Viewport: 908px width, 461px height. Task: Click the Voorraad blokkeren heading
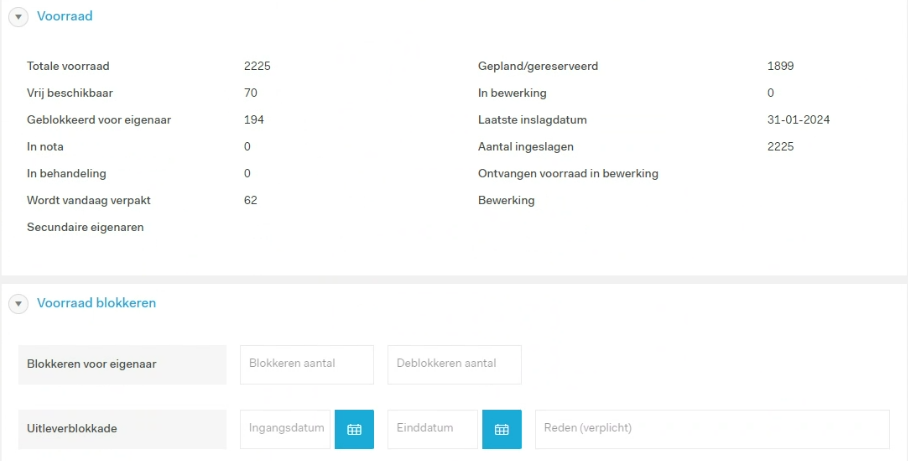(96, 303)
